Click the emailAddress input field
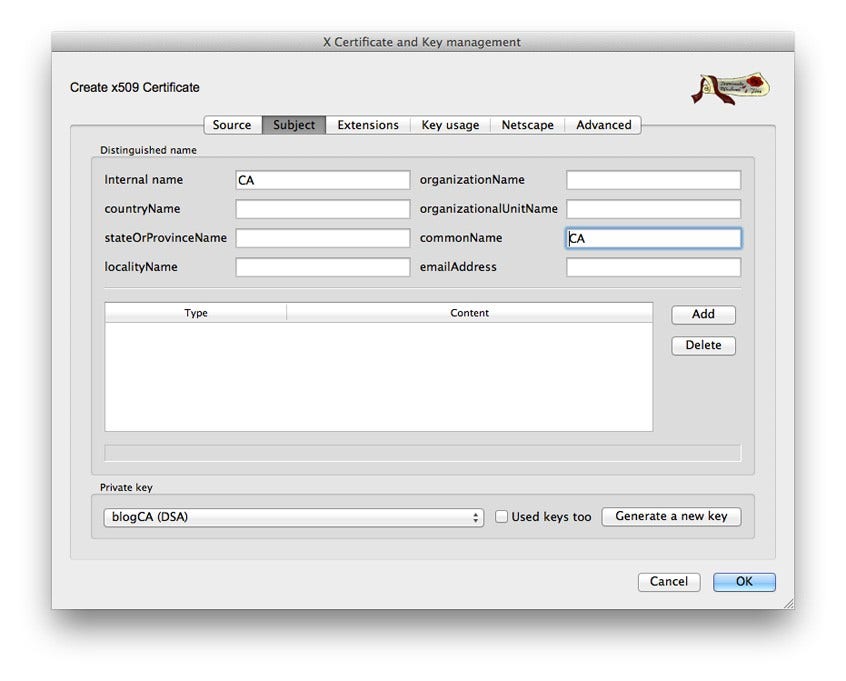Image resolution: width=846 pixels, height=681 pixels. click(653, 267)
